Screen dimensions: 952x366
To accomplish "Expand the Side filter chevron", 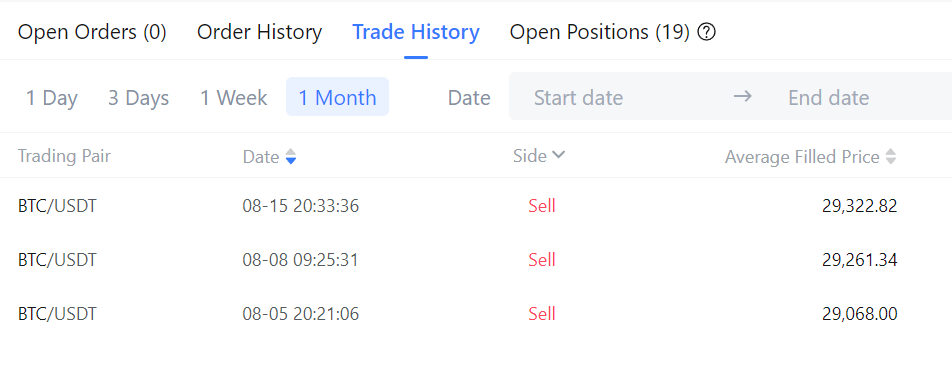I will [559, 156].
